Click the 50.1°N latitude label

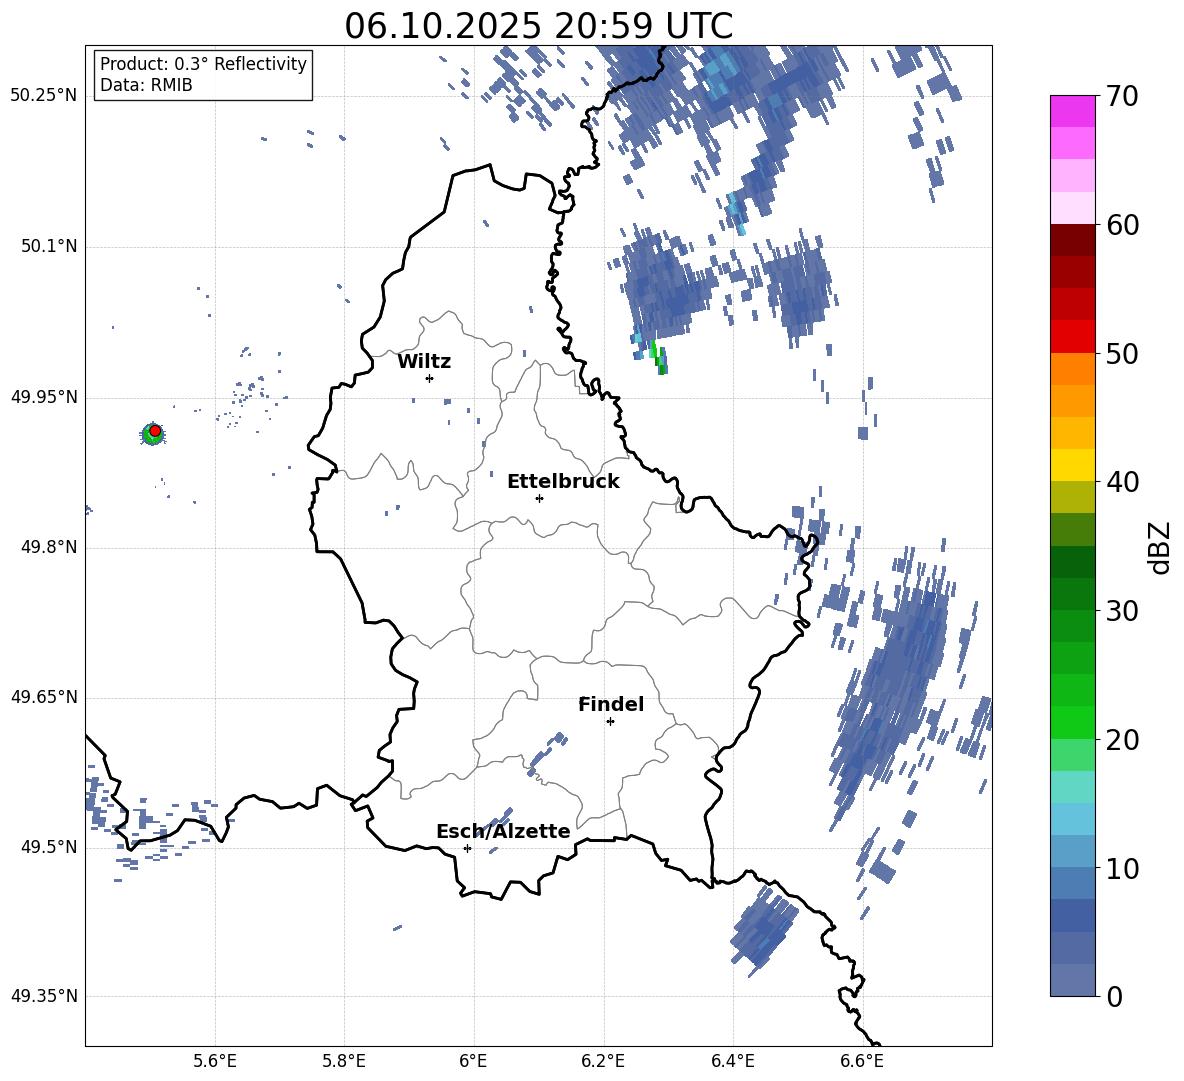(48, 247)
